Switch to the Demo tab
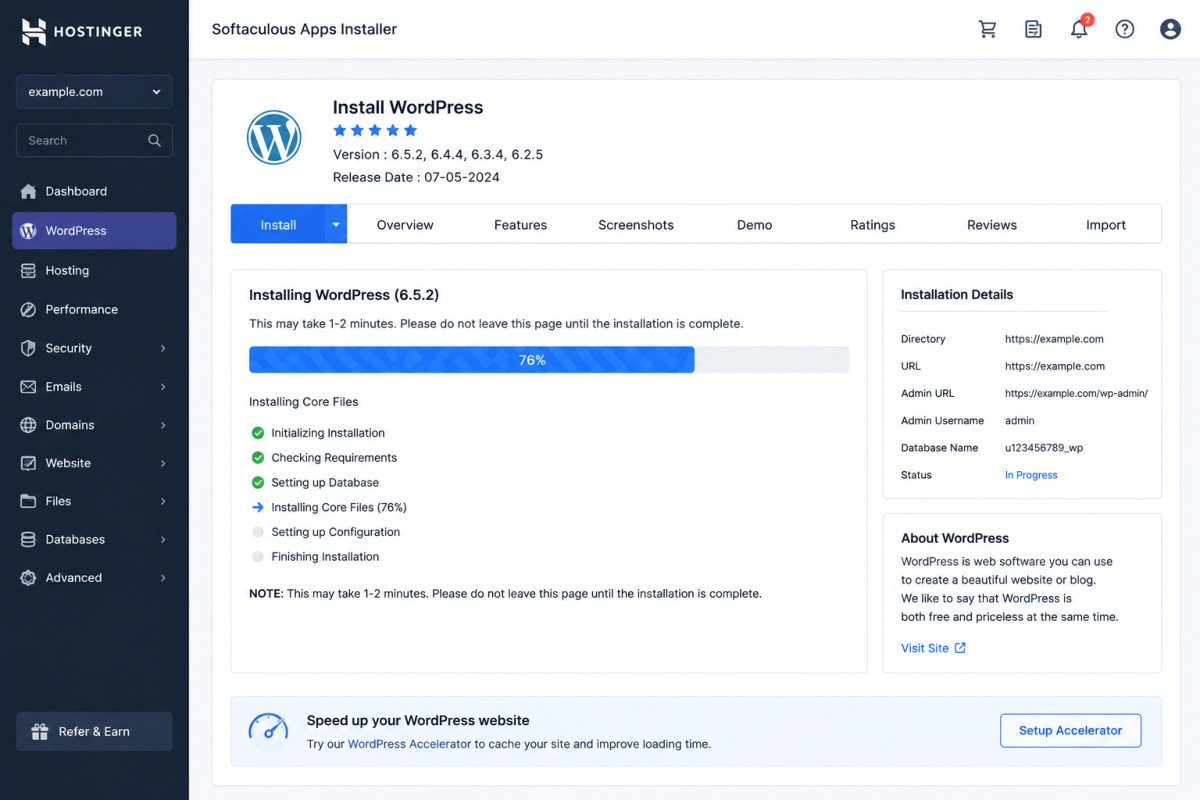 754,225
